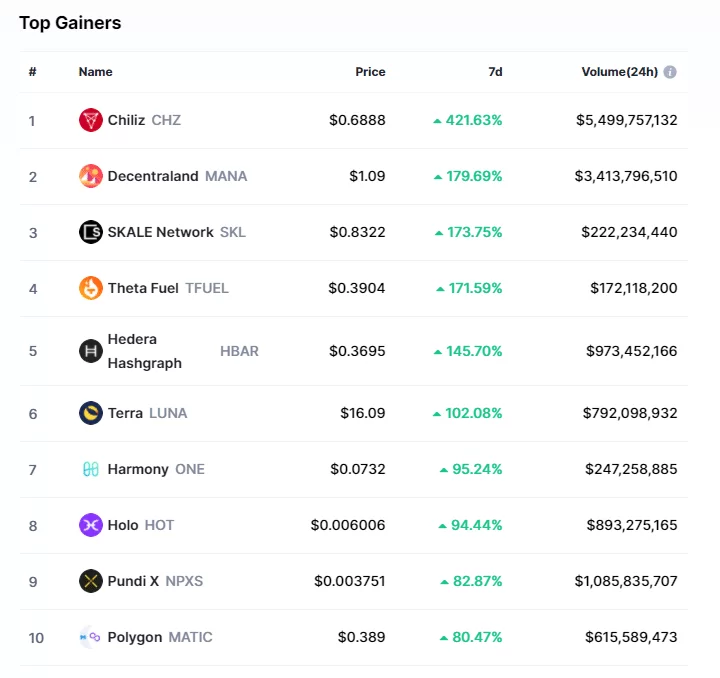Click the Holo HOT purple icon
This screenshot has height=678, width=720.
coord(91,525)
